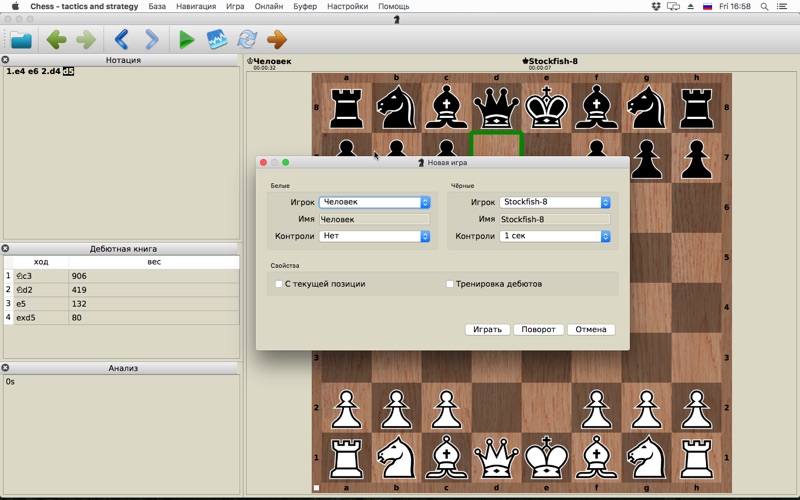Click the green-highlighted d7 square
Screen dimensions: 800x500
tap(496, 145)
